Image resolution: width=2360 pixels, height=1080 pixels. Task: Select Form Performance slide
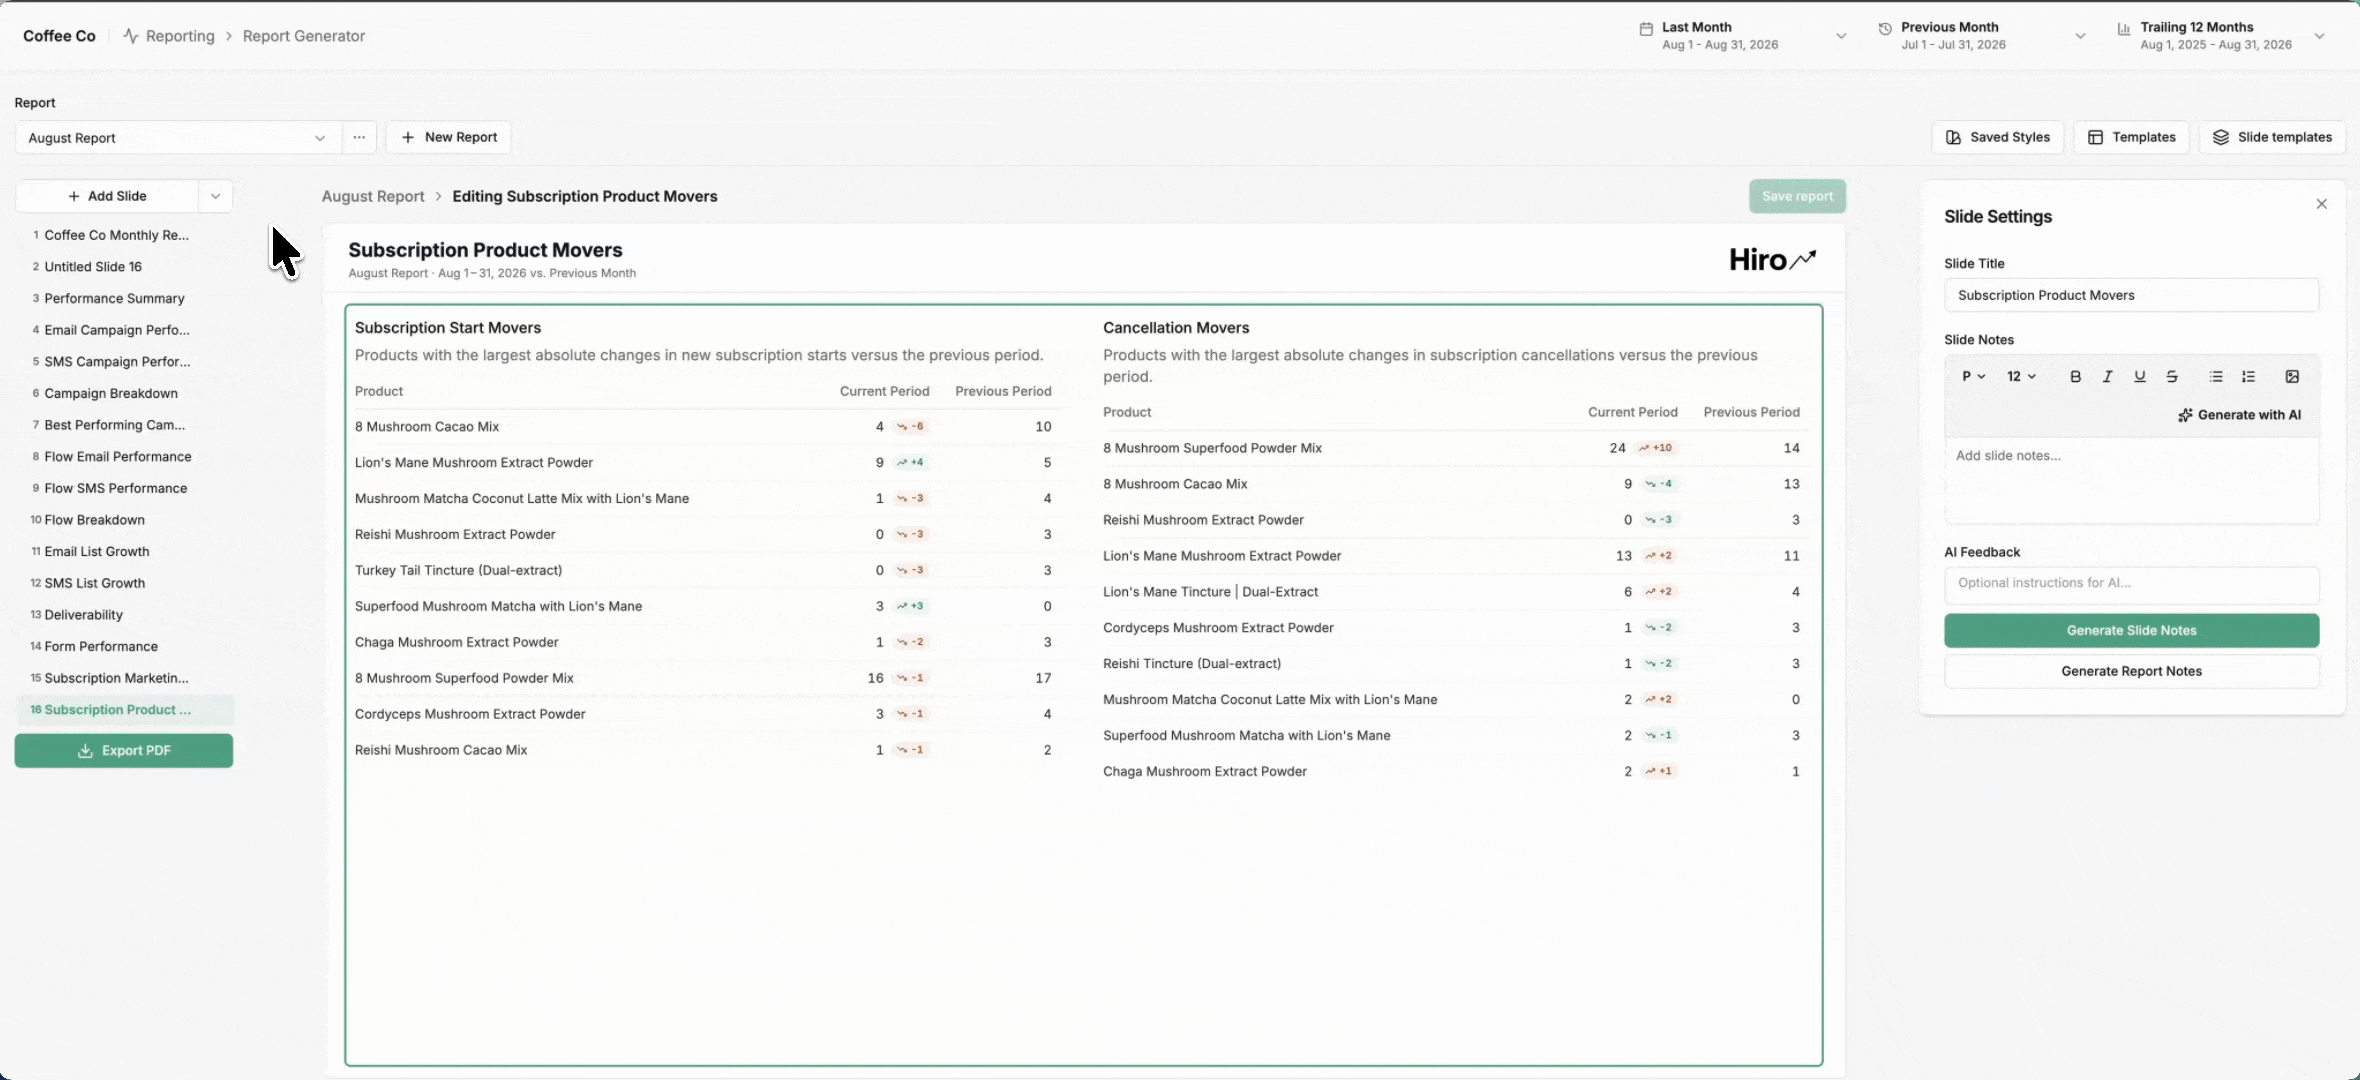pyautogui.click(x=124, y=647)
